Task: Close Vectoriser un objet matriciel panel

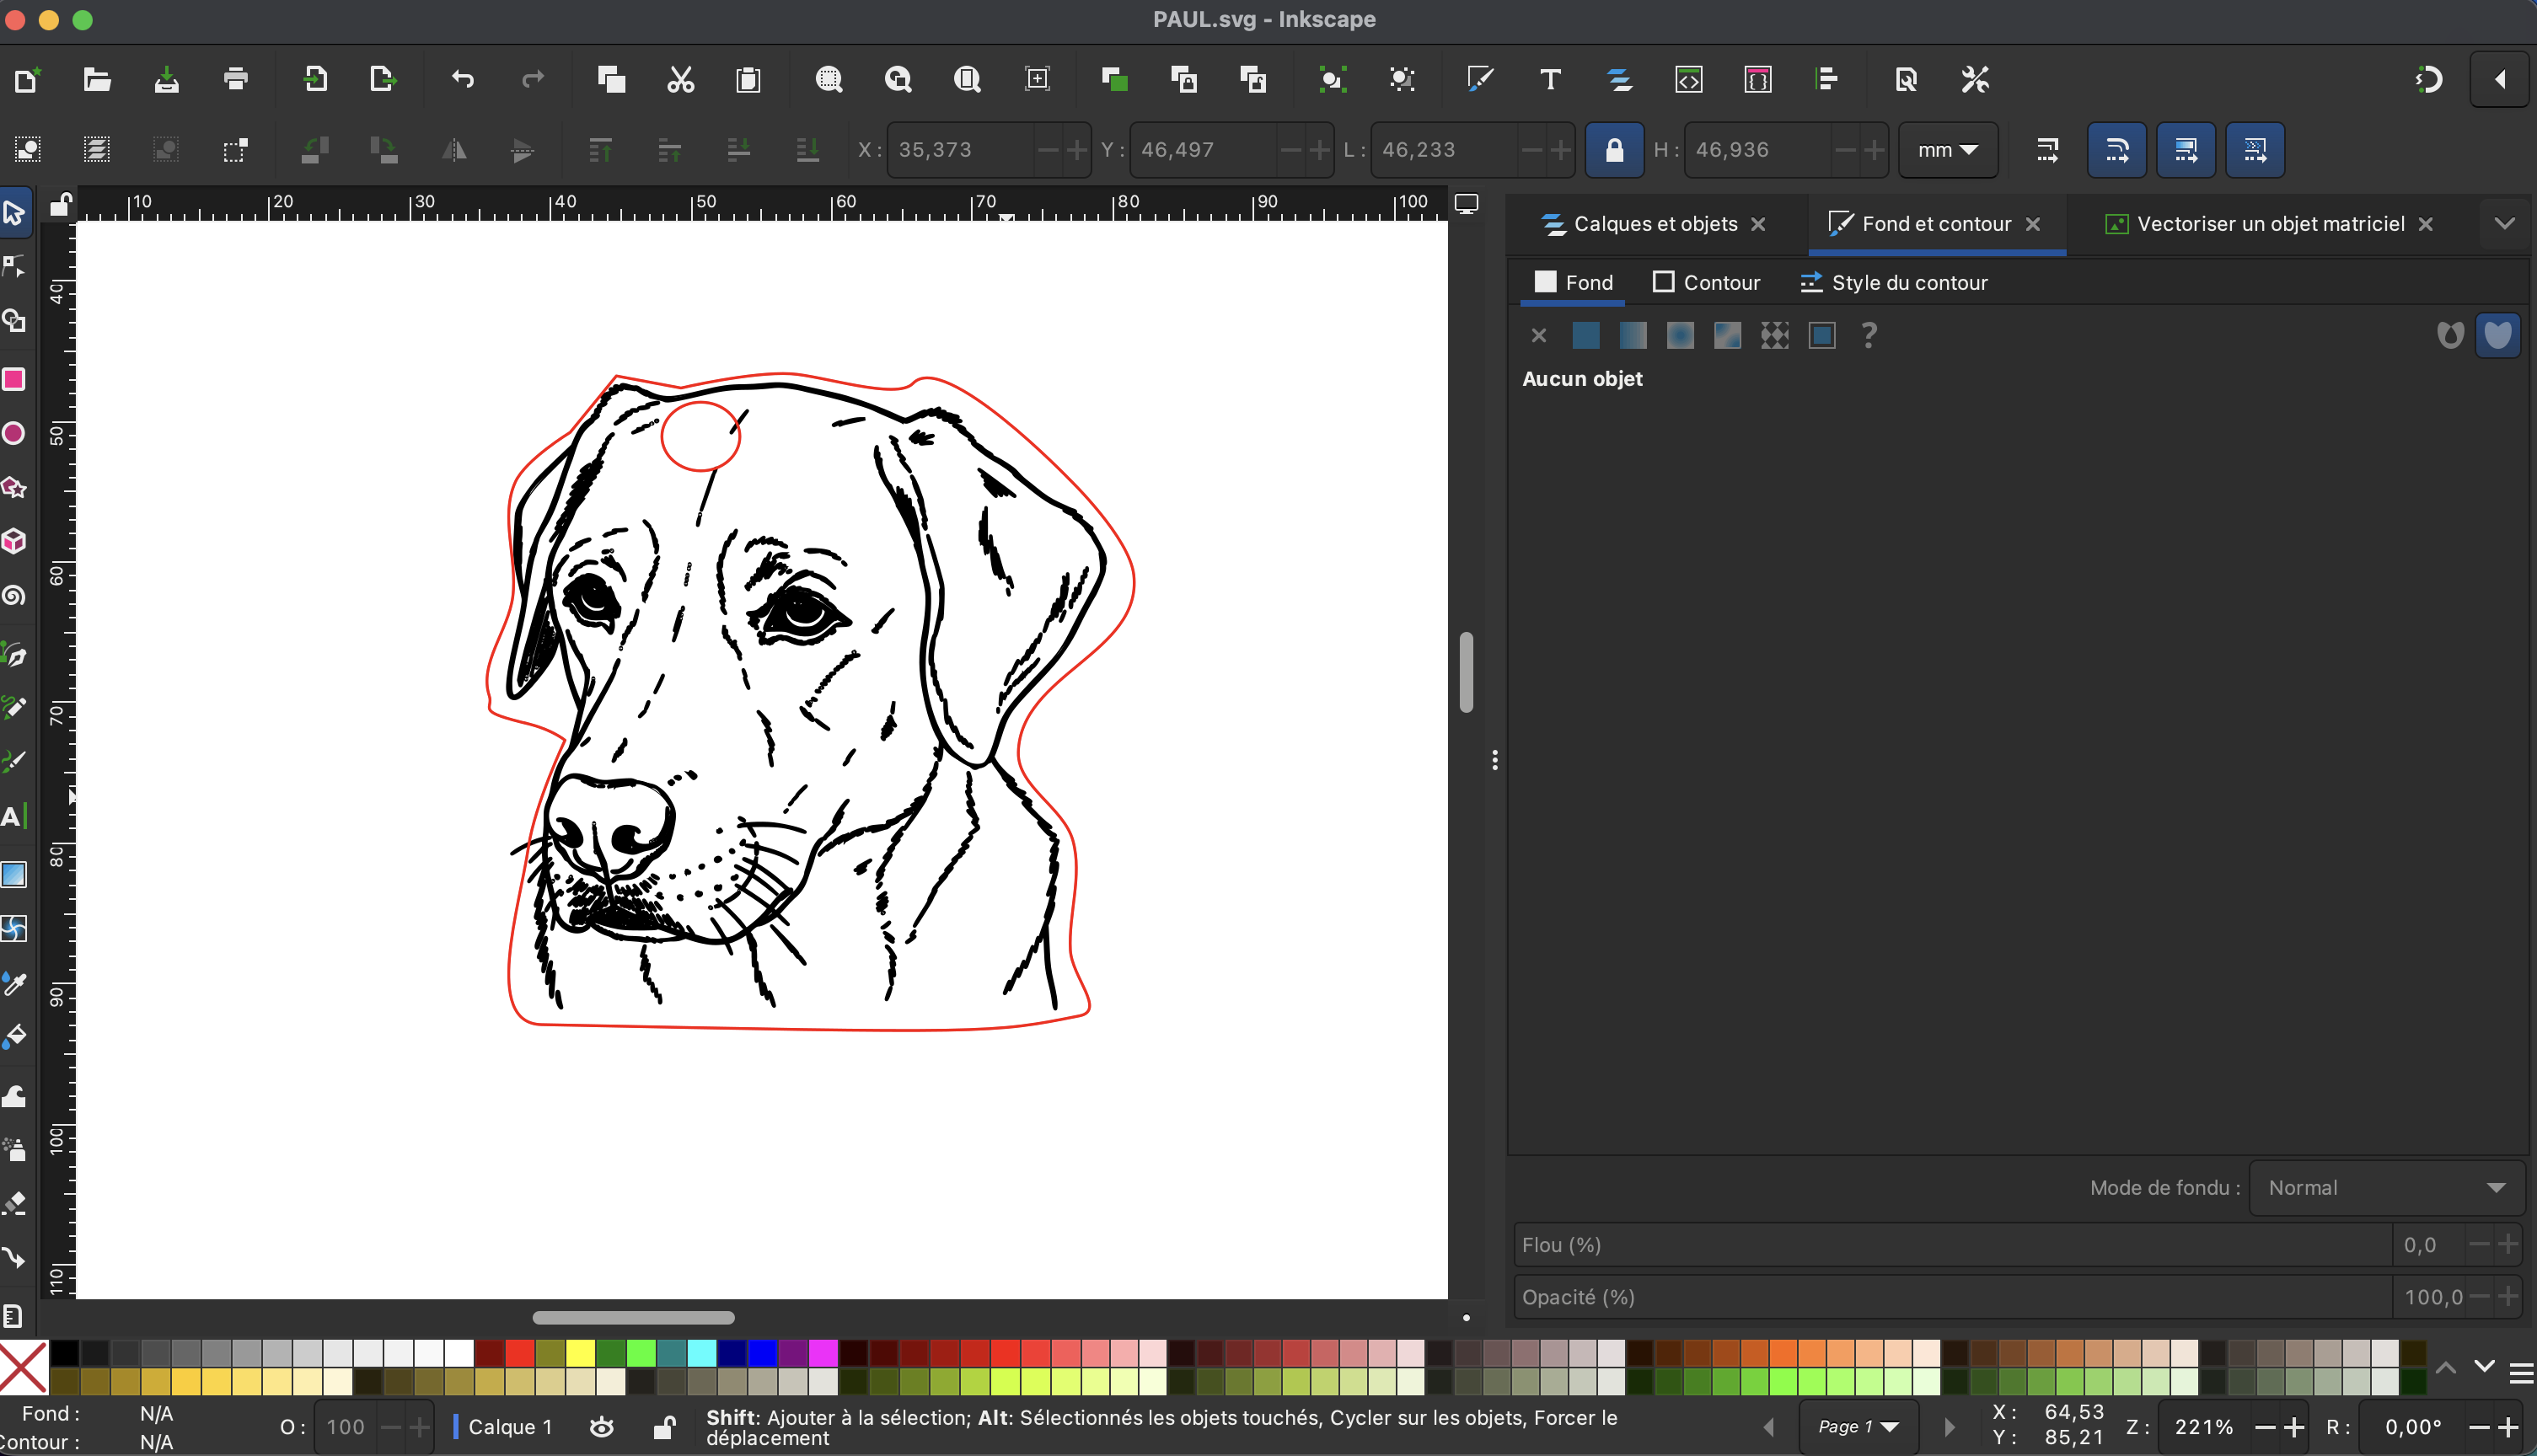Action: click(x=2425, y=224)
